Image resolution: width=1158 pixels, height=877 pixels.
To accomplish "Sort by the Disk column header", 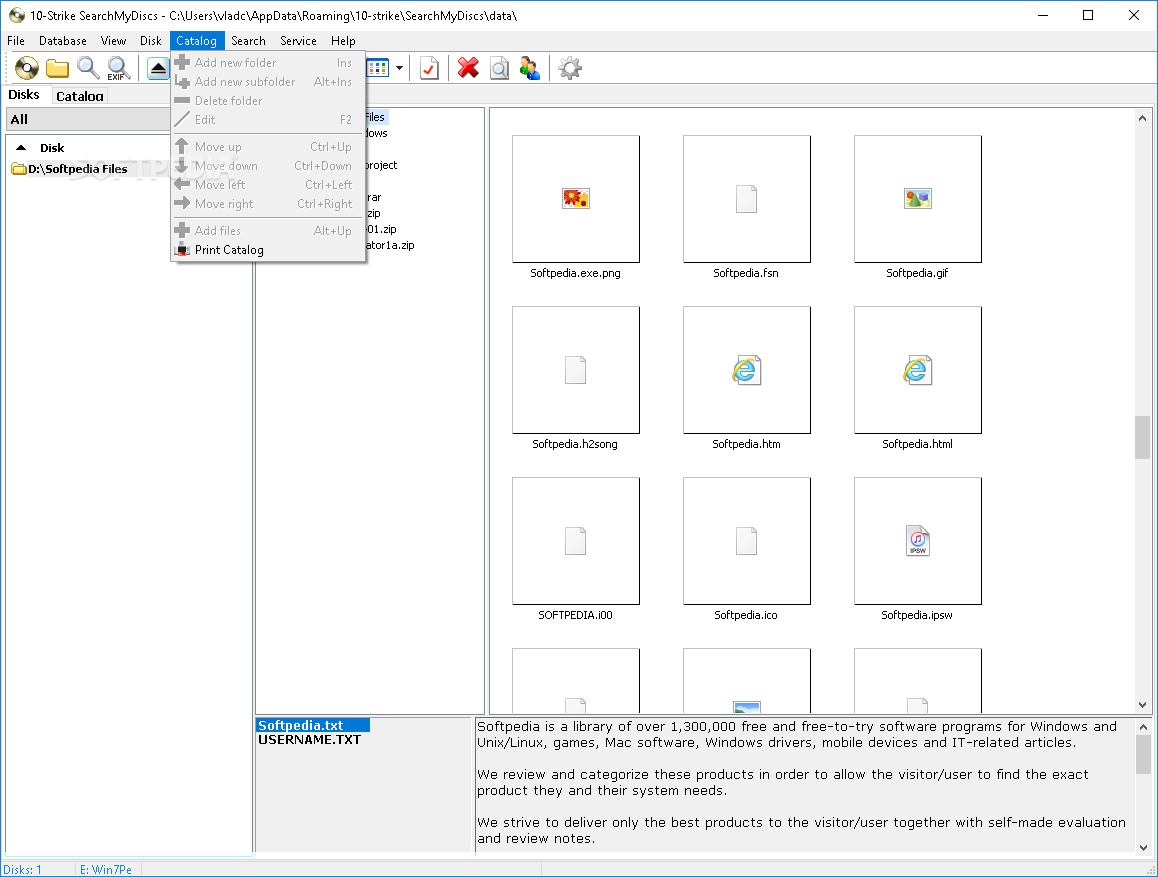I will pos(52,148).
